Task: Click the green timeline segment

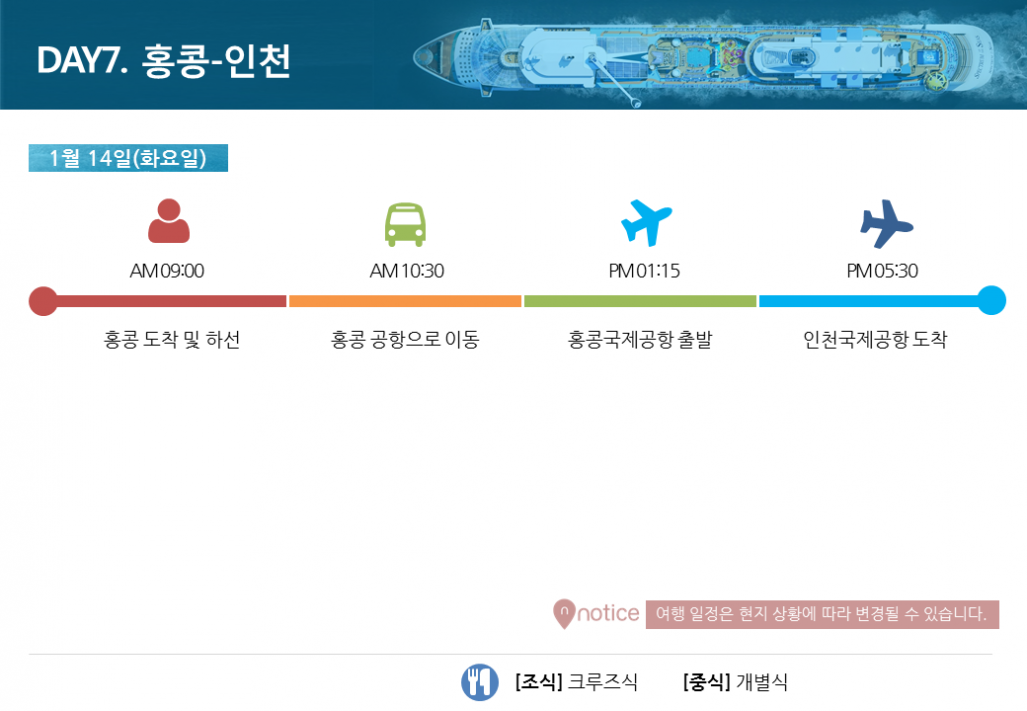Action: pos(640,301)
